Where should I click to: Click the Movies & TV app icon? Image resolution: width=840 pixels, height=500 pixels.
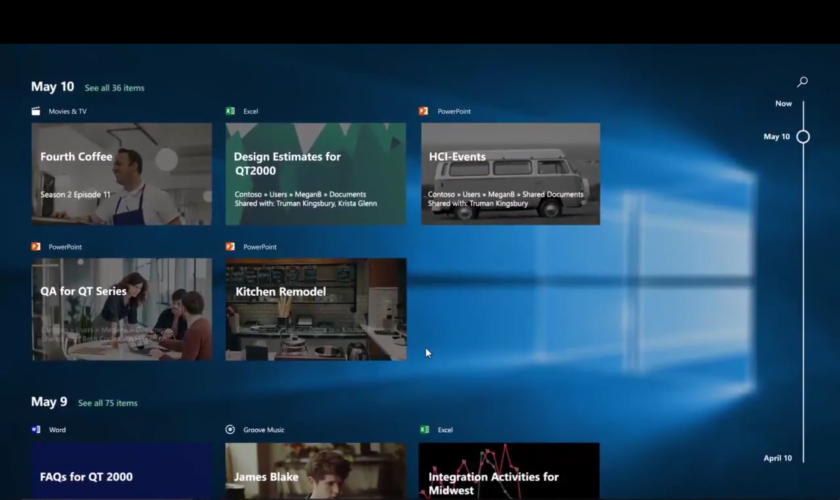point(36,111)
